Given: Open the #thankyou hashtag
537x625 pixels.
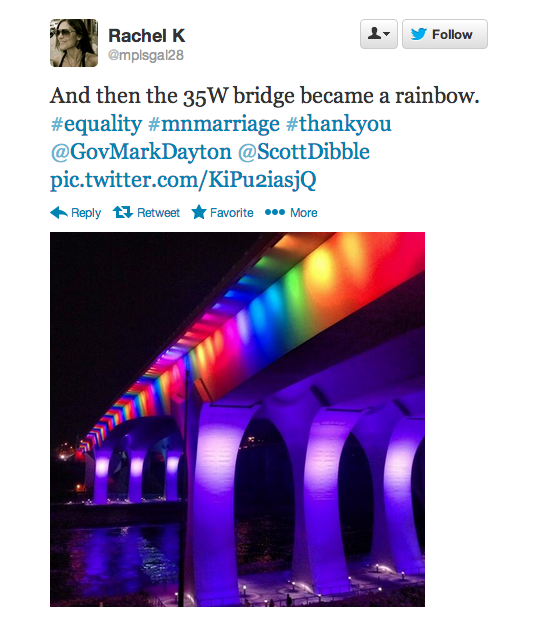Looking at the screenshot, I should pyautogui.click(x=339, y=124).
